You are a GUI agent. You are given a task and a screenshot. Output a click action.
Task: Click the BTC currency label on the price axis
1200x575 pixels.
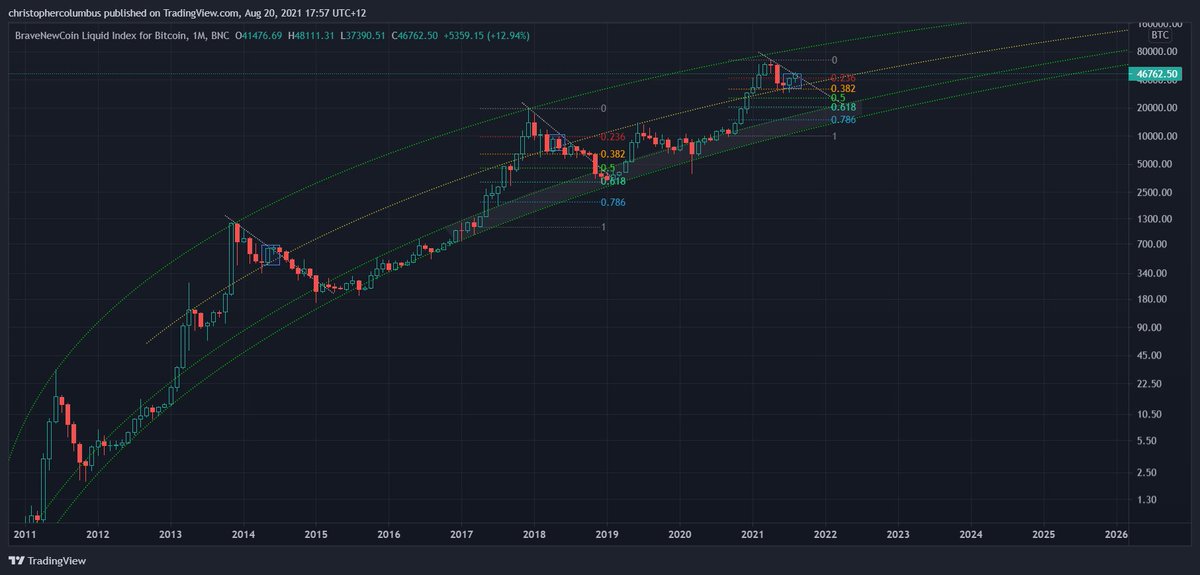click(1162, 33)
